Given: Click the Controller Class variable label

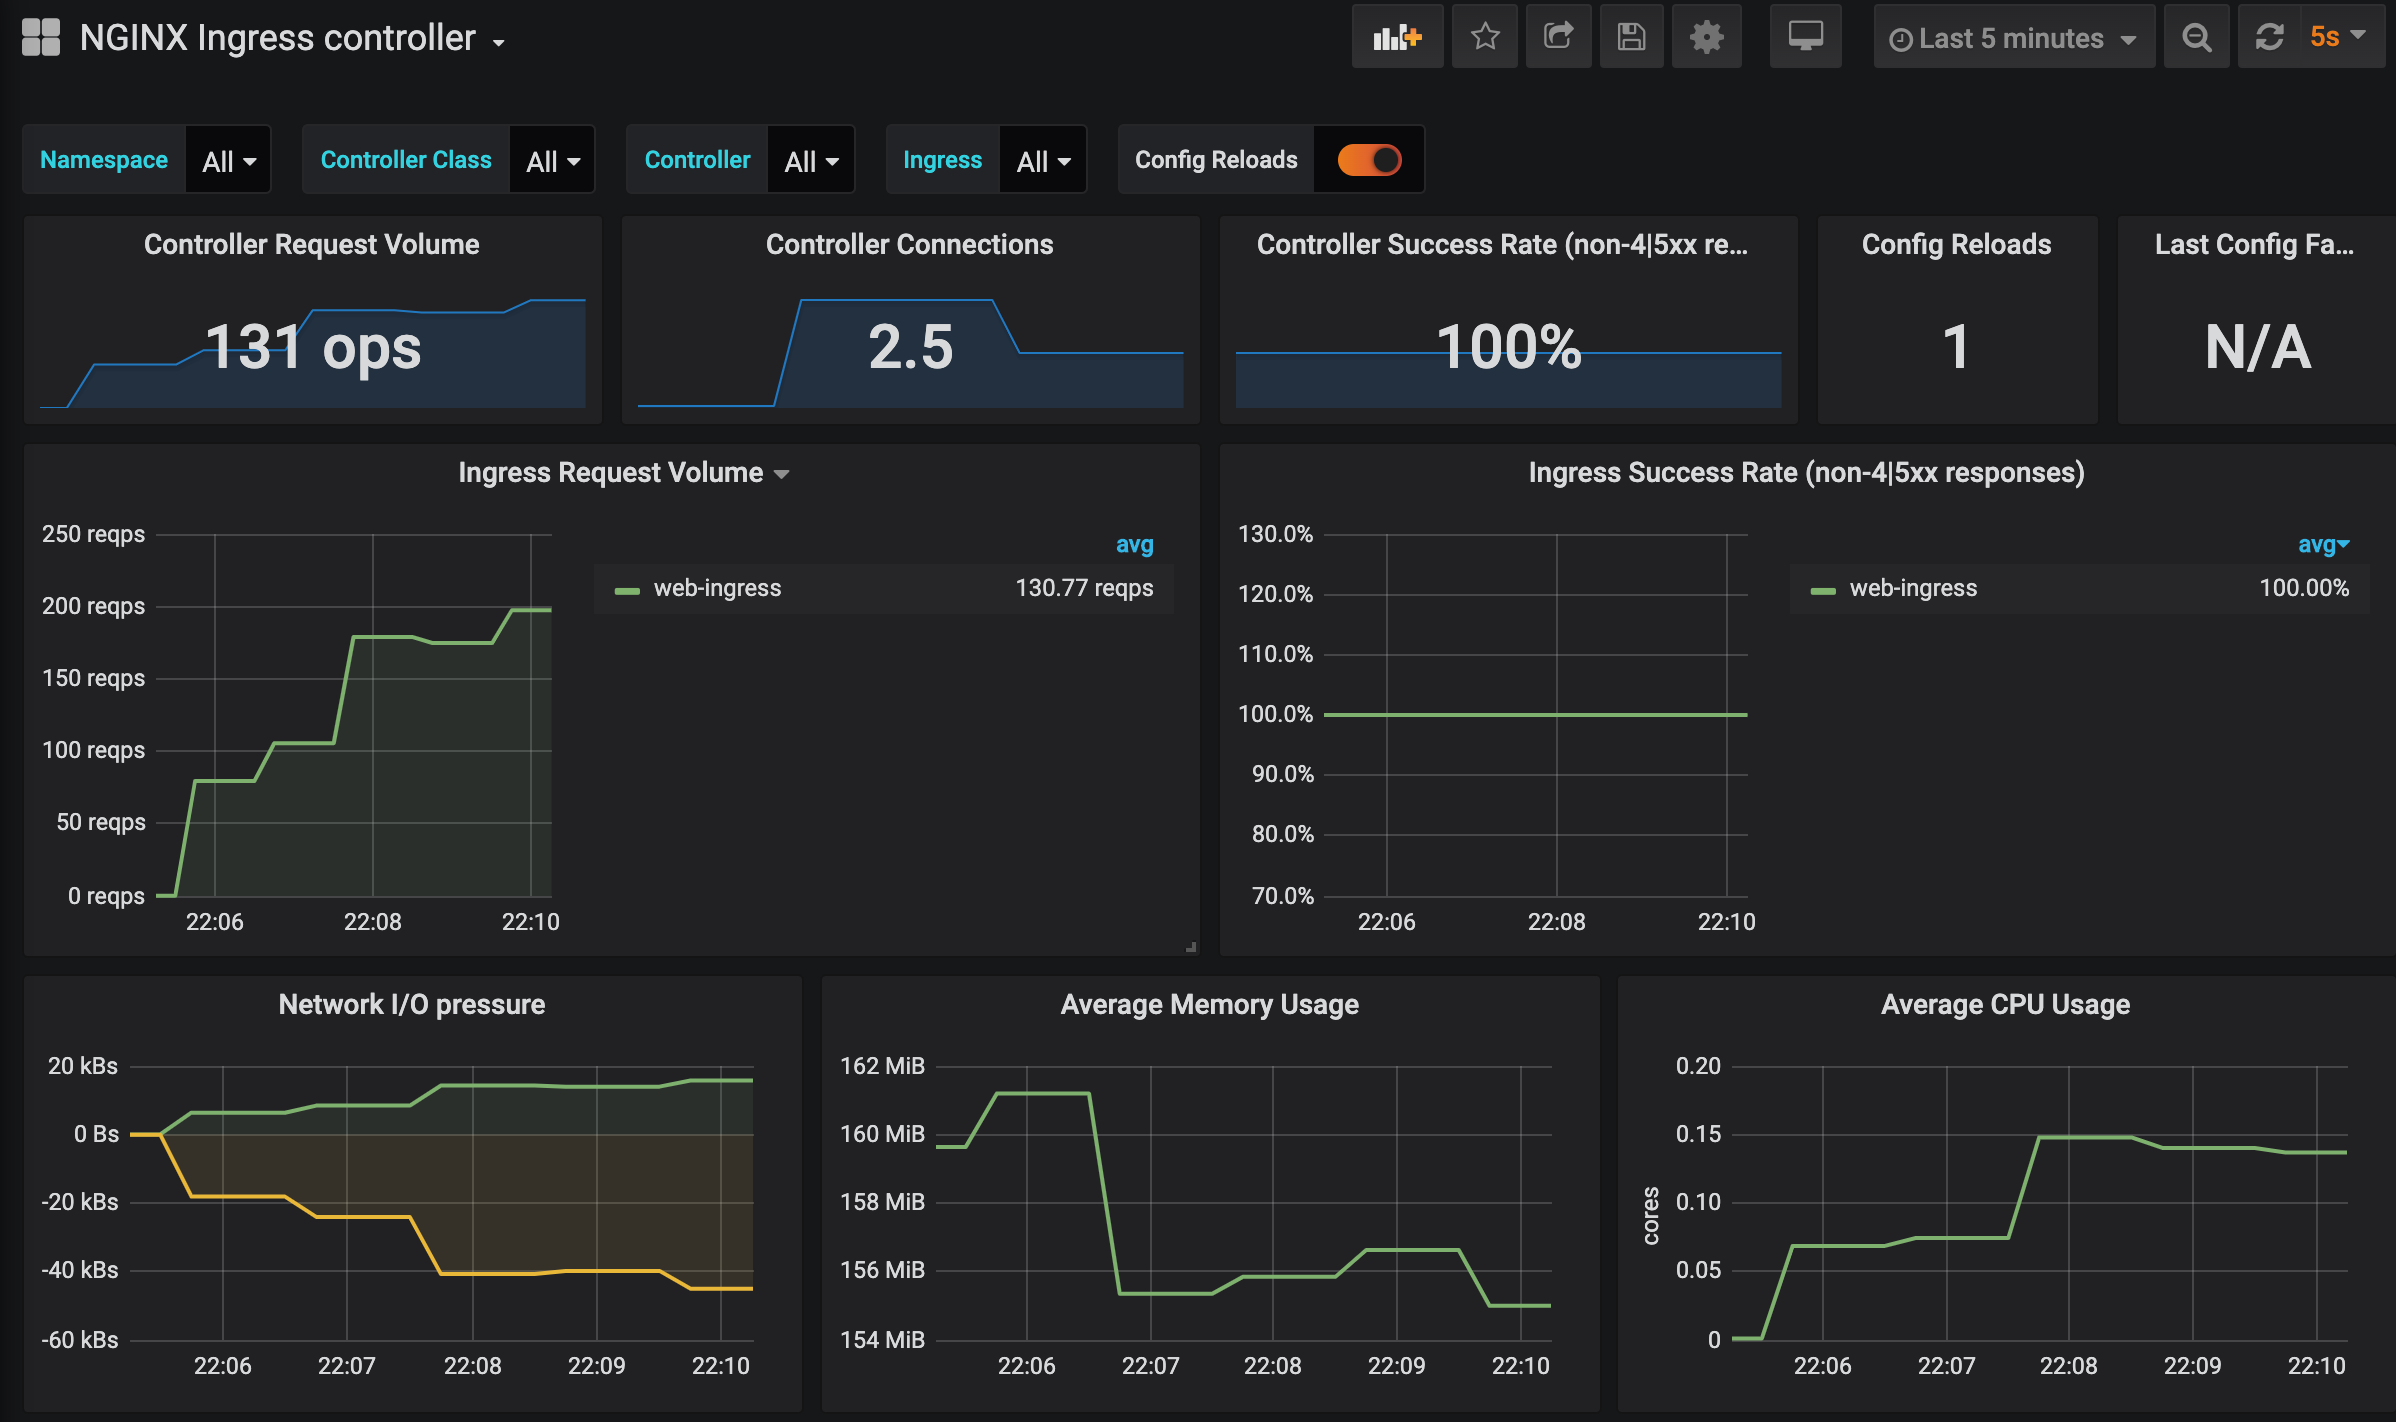Looking at the screenshot, I should [x=406, y=160].
